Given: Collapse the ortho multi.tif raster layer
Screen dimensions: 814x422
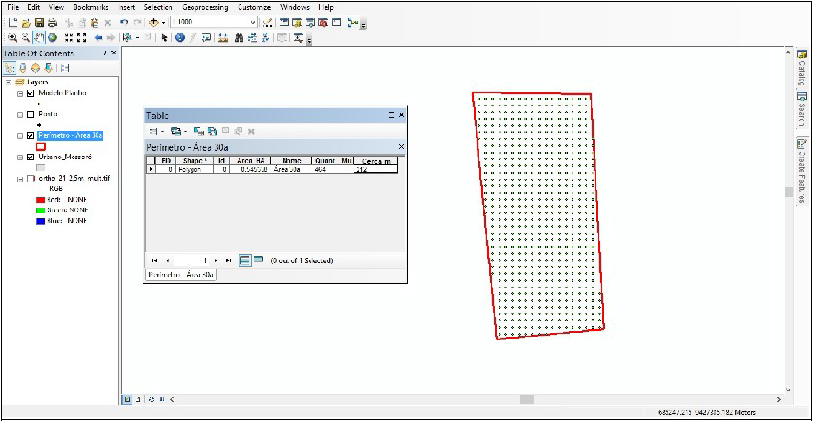Looking at the screenshot, I should [x=20, y=179].
